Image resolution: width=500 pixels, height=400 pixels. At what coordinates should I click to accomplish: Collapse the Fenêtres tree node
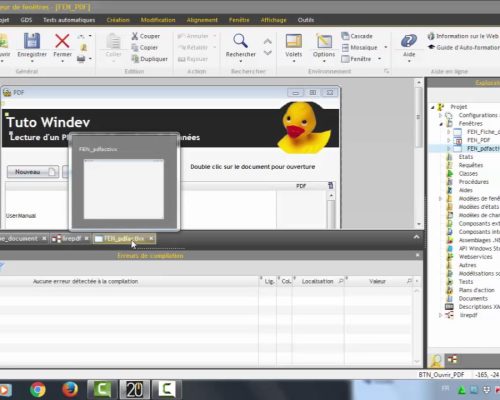point(441,124)
